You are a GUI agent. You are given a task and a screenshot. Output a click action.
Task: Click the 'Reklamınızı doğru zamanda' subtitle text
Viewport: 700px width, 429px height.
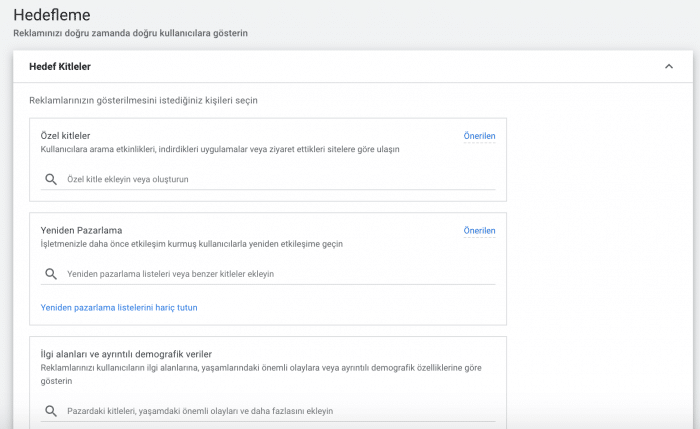click(x=130, y=33)
